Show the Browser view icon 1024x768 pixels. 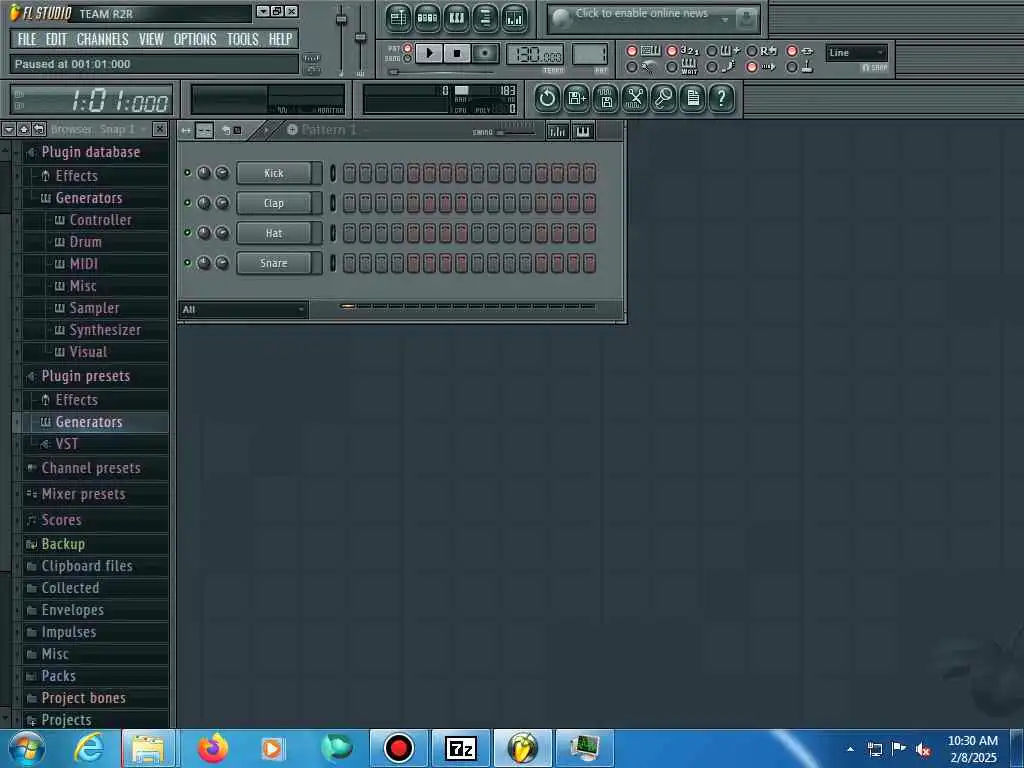point(485,18)
